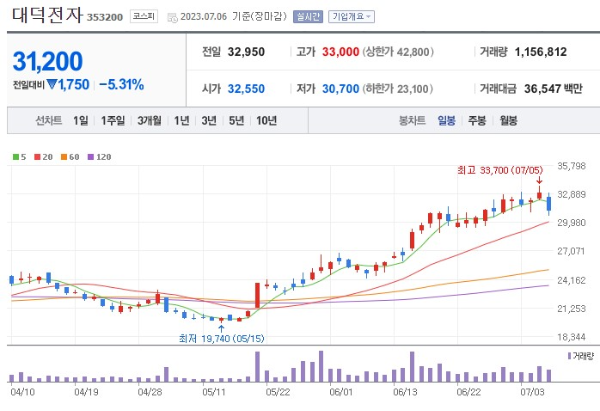Click the 전일 value 32,950

pos(246,52)
